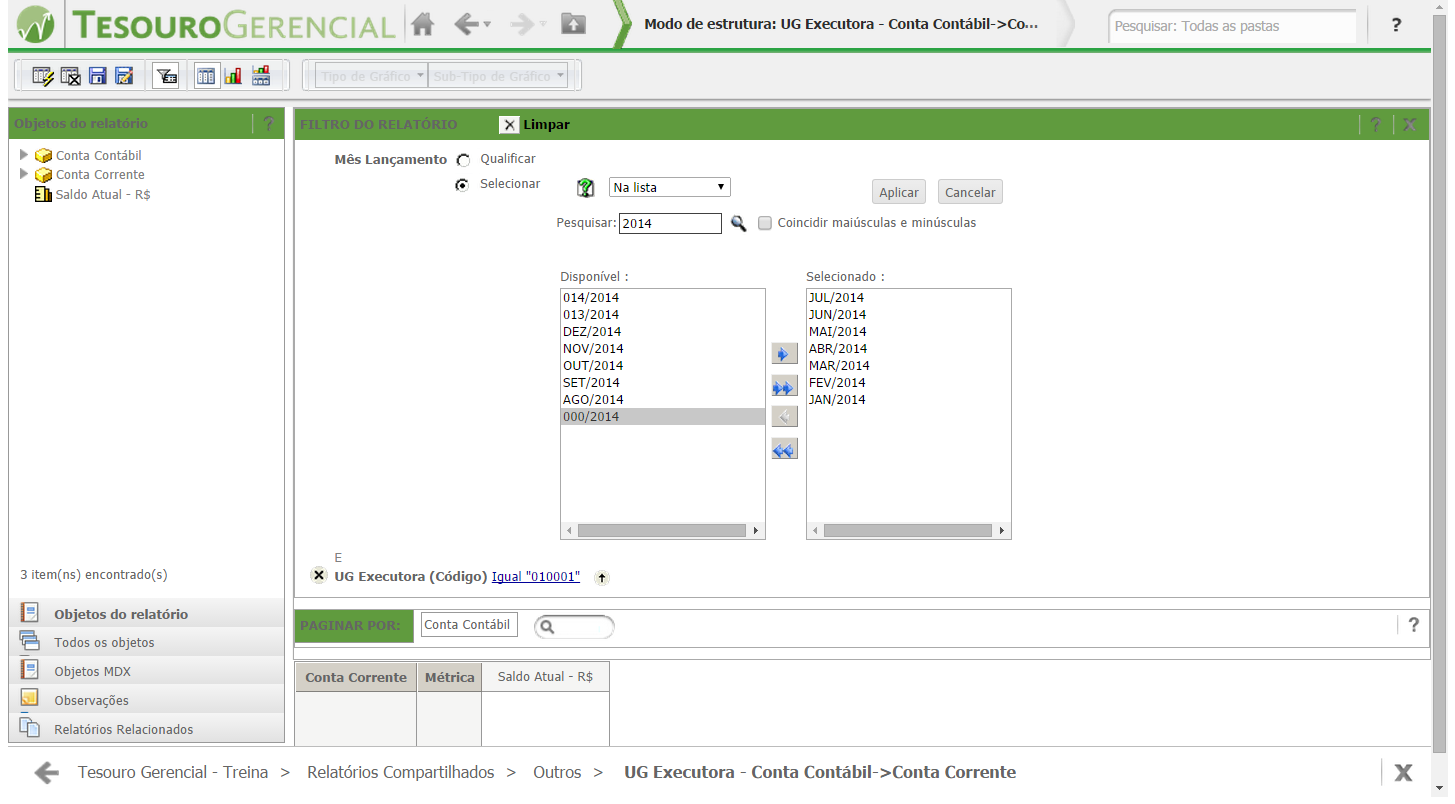This screenshot has height=804, width=1455.
Task: Open the Relatórios Relacionados tab
Action: 146,729
